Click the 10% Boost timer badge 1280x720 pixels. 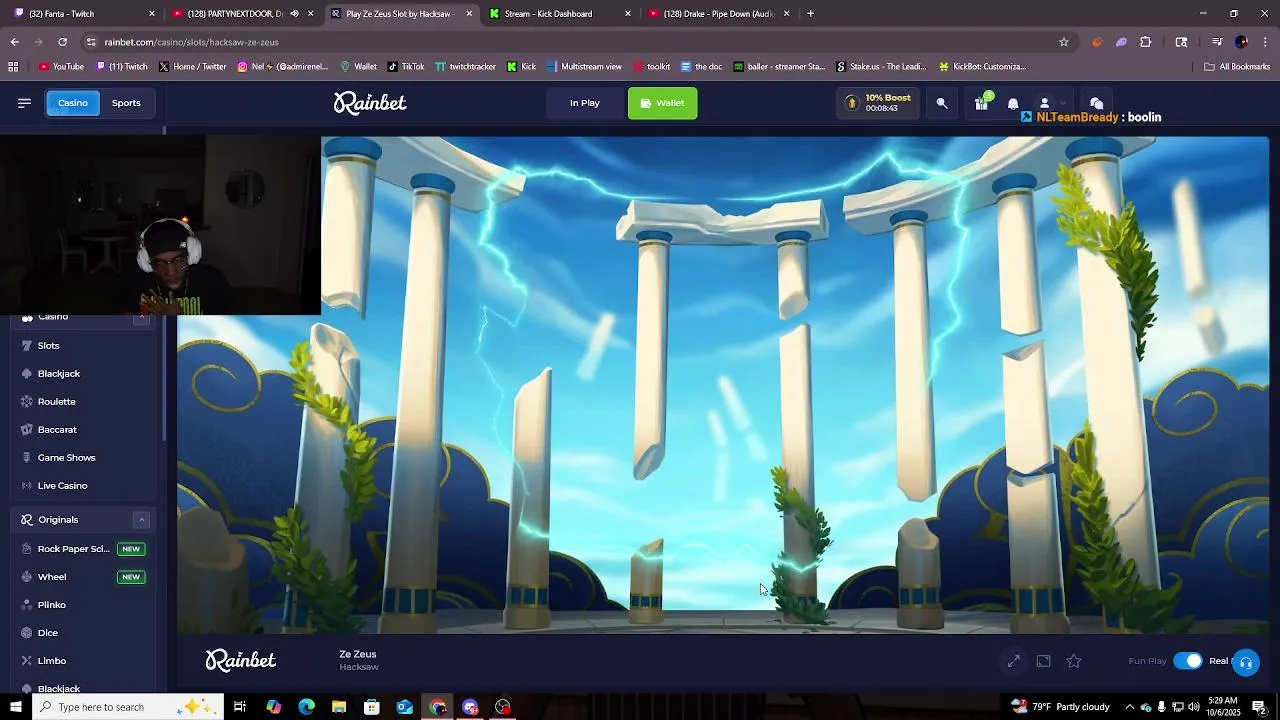(879, 103)
